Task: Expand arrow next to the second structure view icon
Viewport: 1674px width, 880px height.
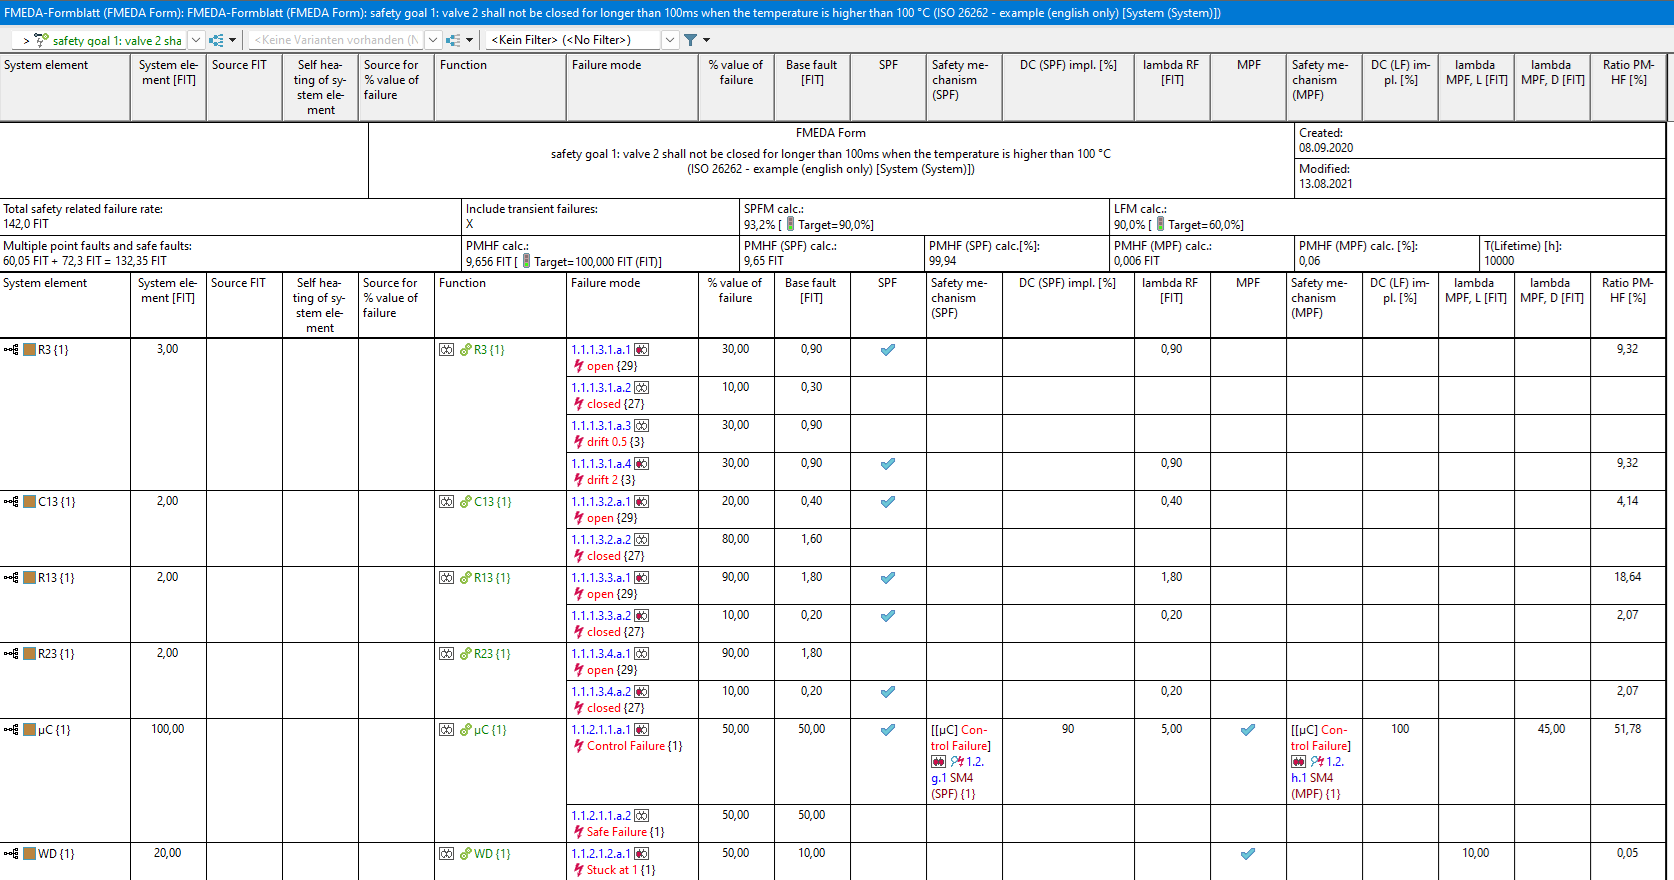Action: [x=470, y=40]
